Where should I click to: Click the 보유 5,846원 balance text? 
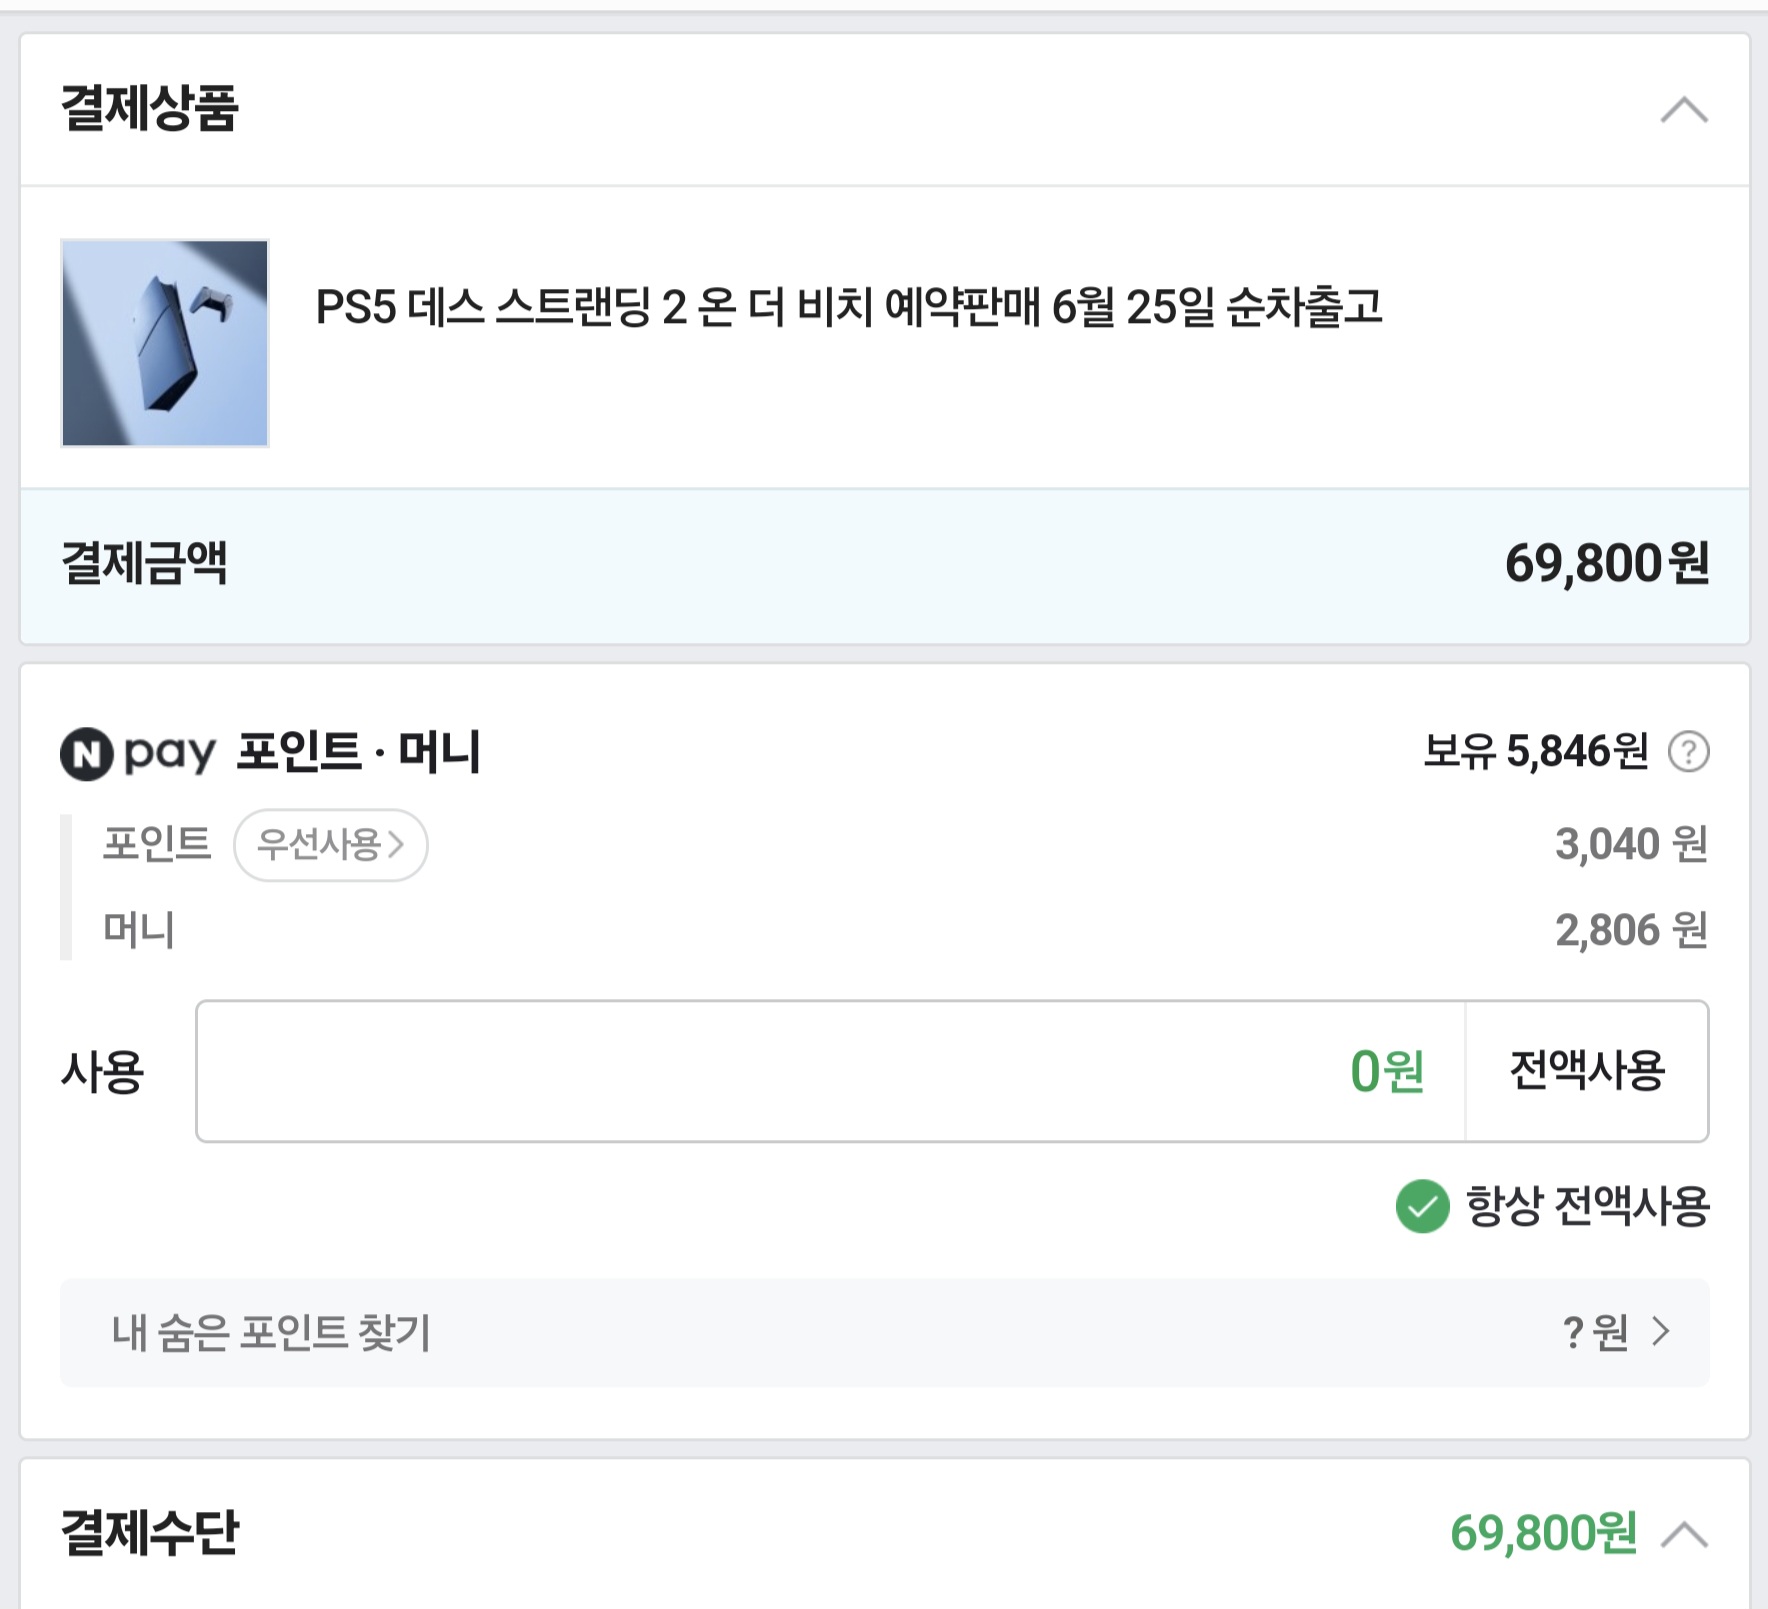[1535, 752]
